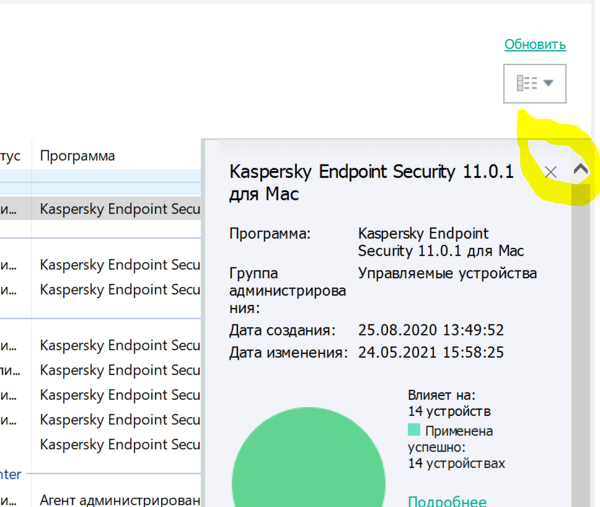Click the modification date 24.05.2021 15:58:25

click(430, 352)
